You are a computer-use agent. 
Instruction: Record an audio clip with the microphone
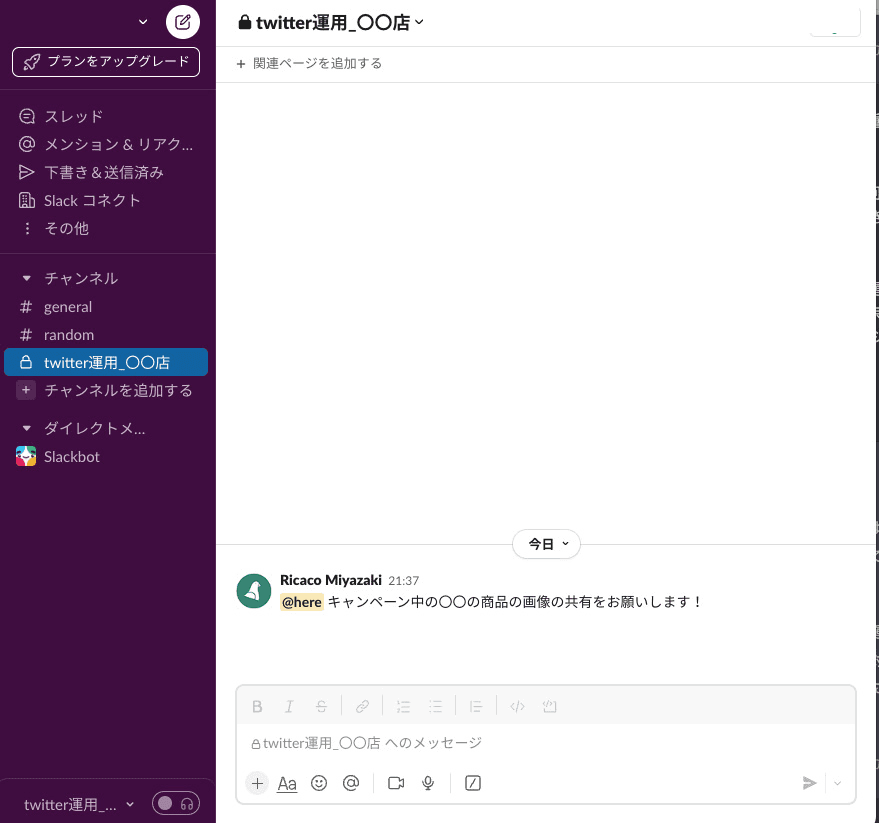tap(428, 783)
